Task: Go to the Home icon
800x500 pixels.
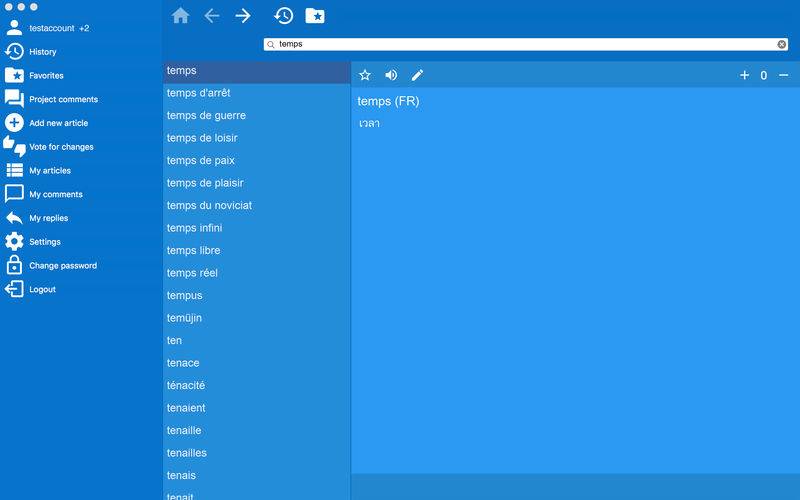Action: click(x=181, y=16)
